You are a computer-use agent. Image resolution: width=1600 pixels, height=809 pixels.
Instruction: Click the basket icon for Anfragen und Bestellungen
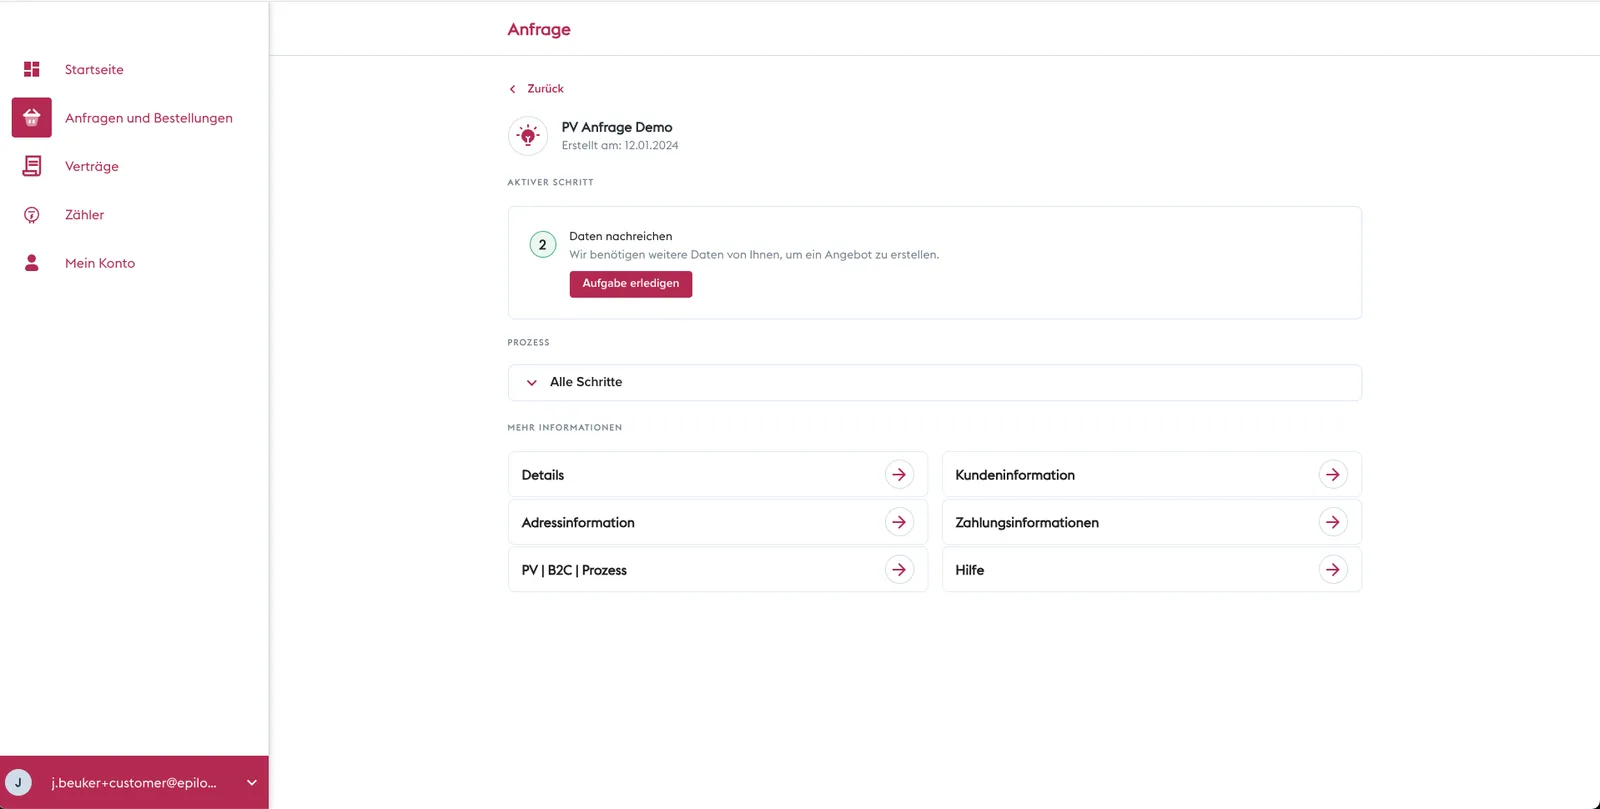click(x=32, y=118)
